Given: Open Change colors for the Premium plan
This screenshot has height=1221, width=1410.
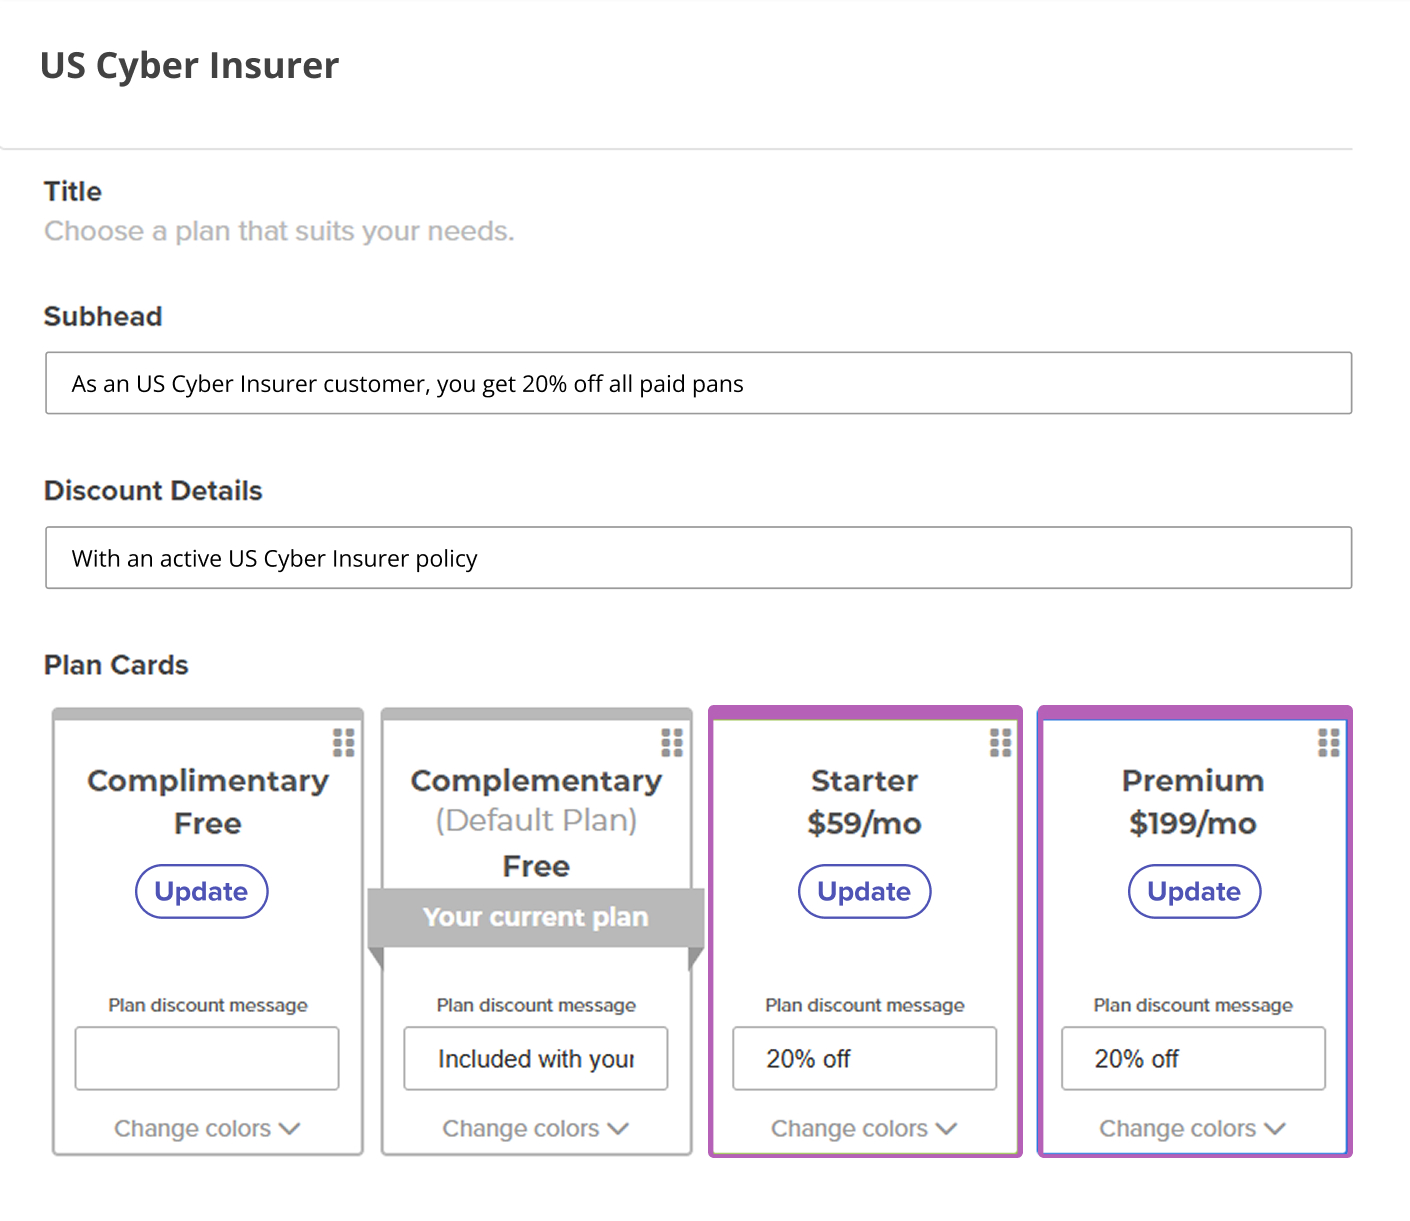Looking at the screenshot, I should tap(1192, 1128).
